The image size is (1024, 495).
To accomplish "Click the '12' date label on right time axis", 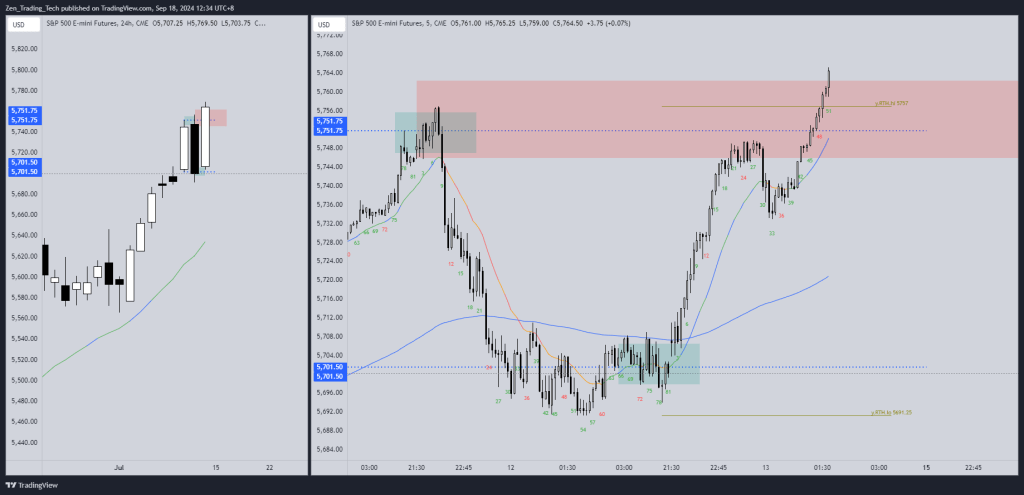I will click(x=511, y=466).
